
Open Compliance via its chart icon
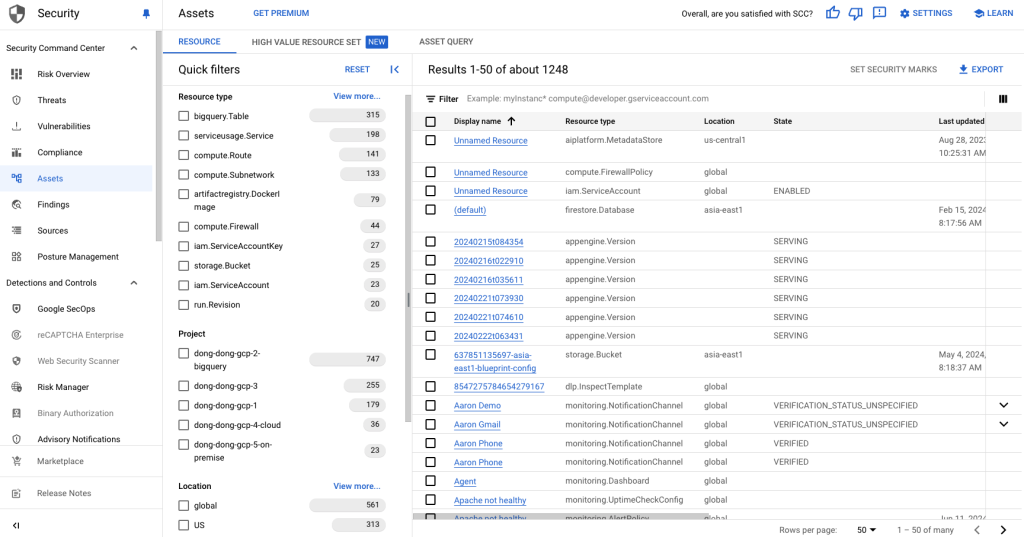(x=16, y=152)
